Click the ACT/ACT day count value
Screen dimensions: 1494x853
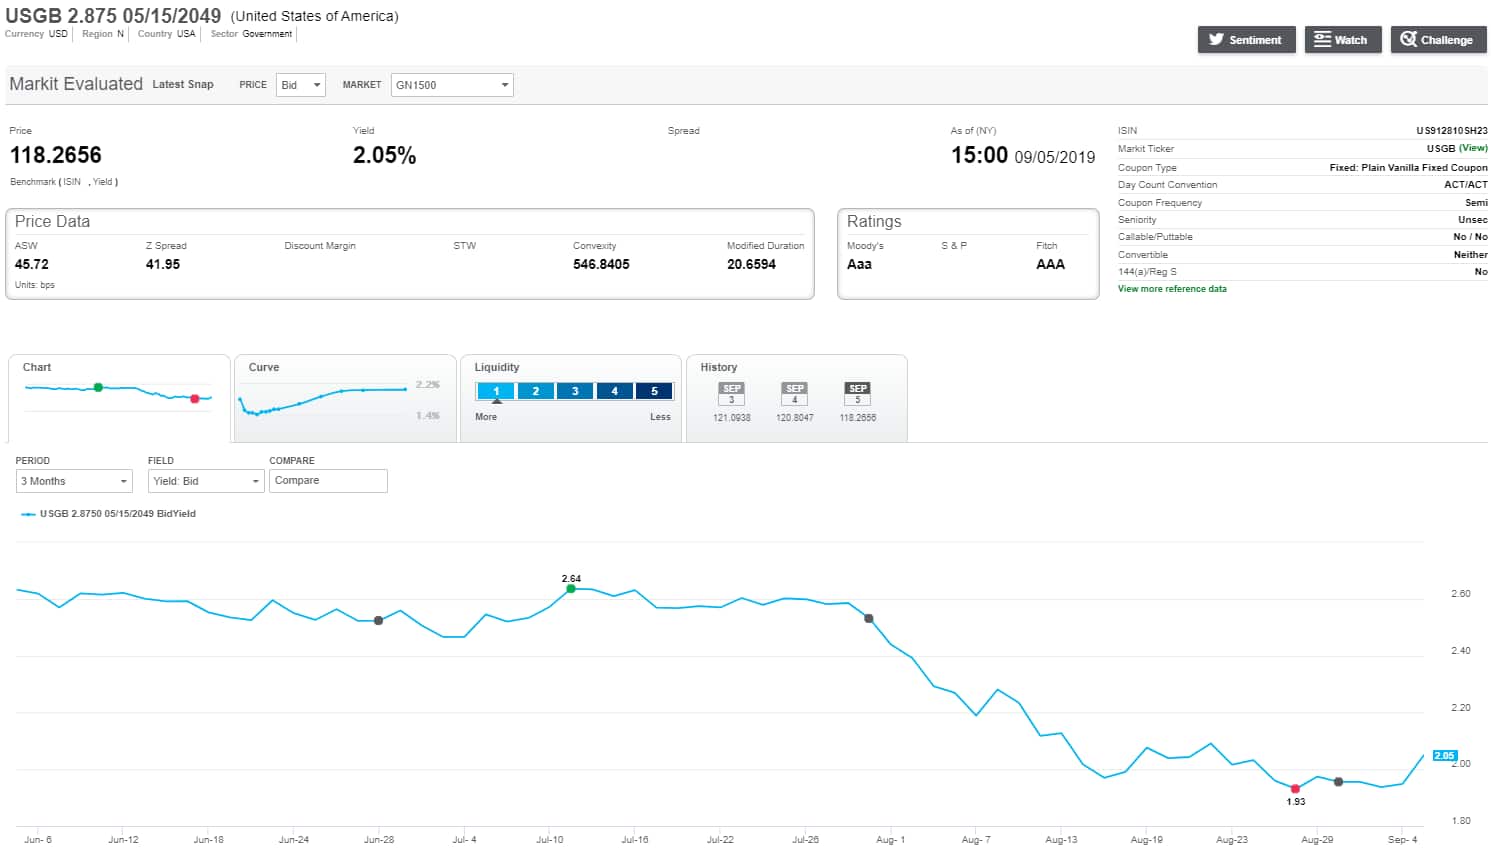(x=1466, y=185)
